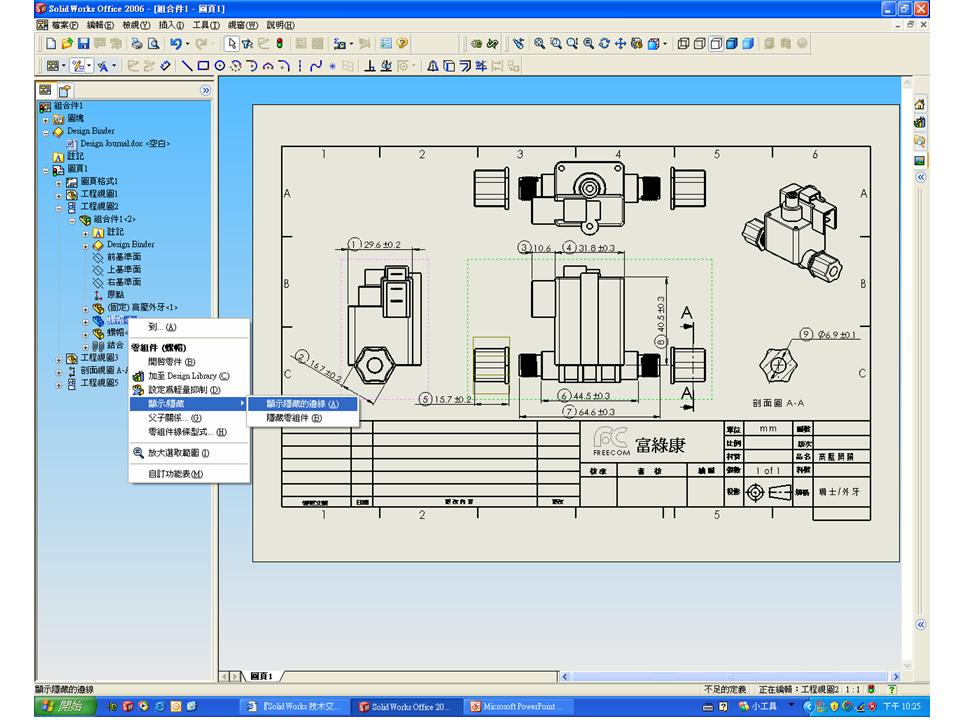Open the 說明(H) menu
This screenshot has height=720, width=960.
280,25
